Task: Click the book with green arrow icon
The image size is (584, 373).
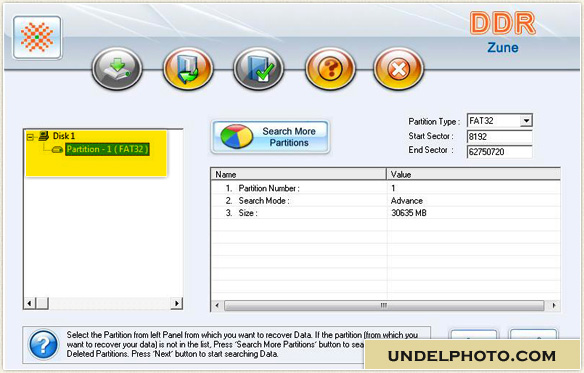Action: [x=188, y=69]
